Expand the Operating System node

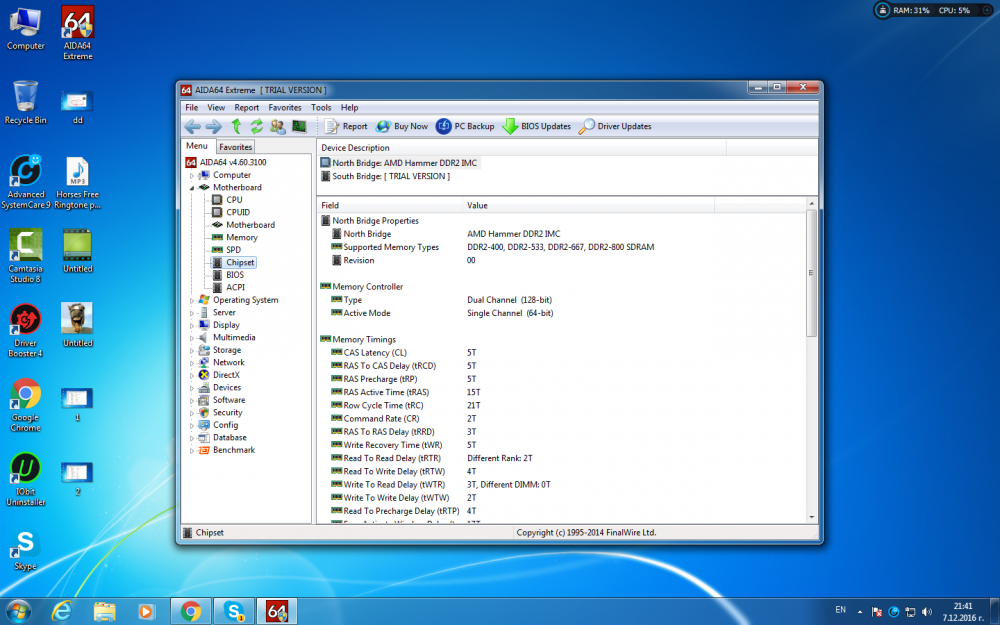[x=191, y=300]
